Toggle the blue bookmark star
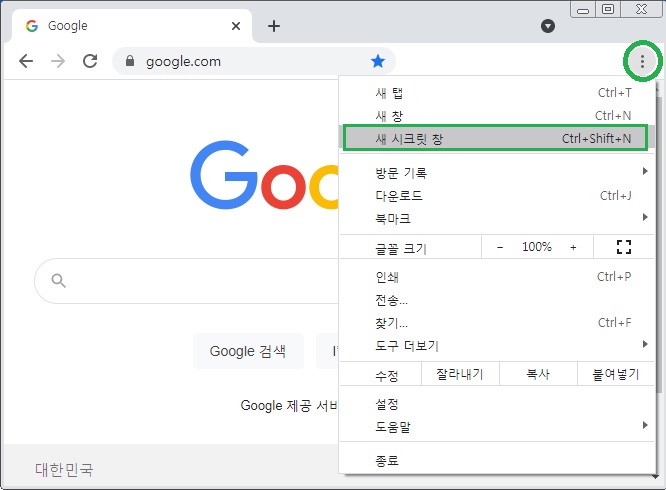 pyautogui.click(x=378, y=62)
